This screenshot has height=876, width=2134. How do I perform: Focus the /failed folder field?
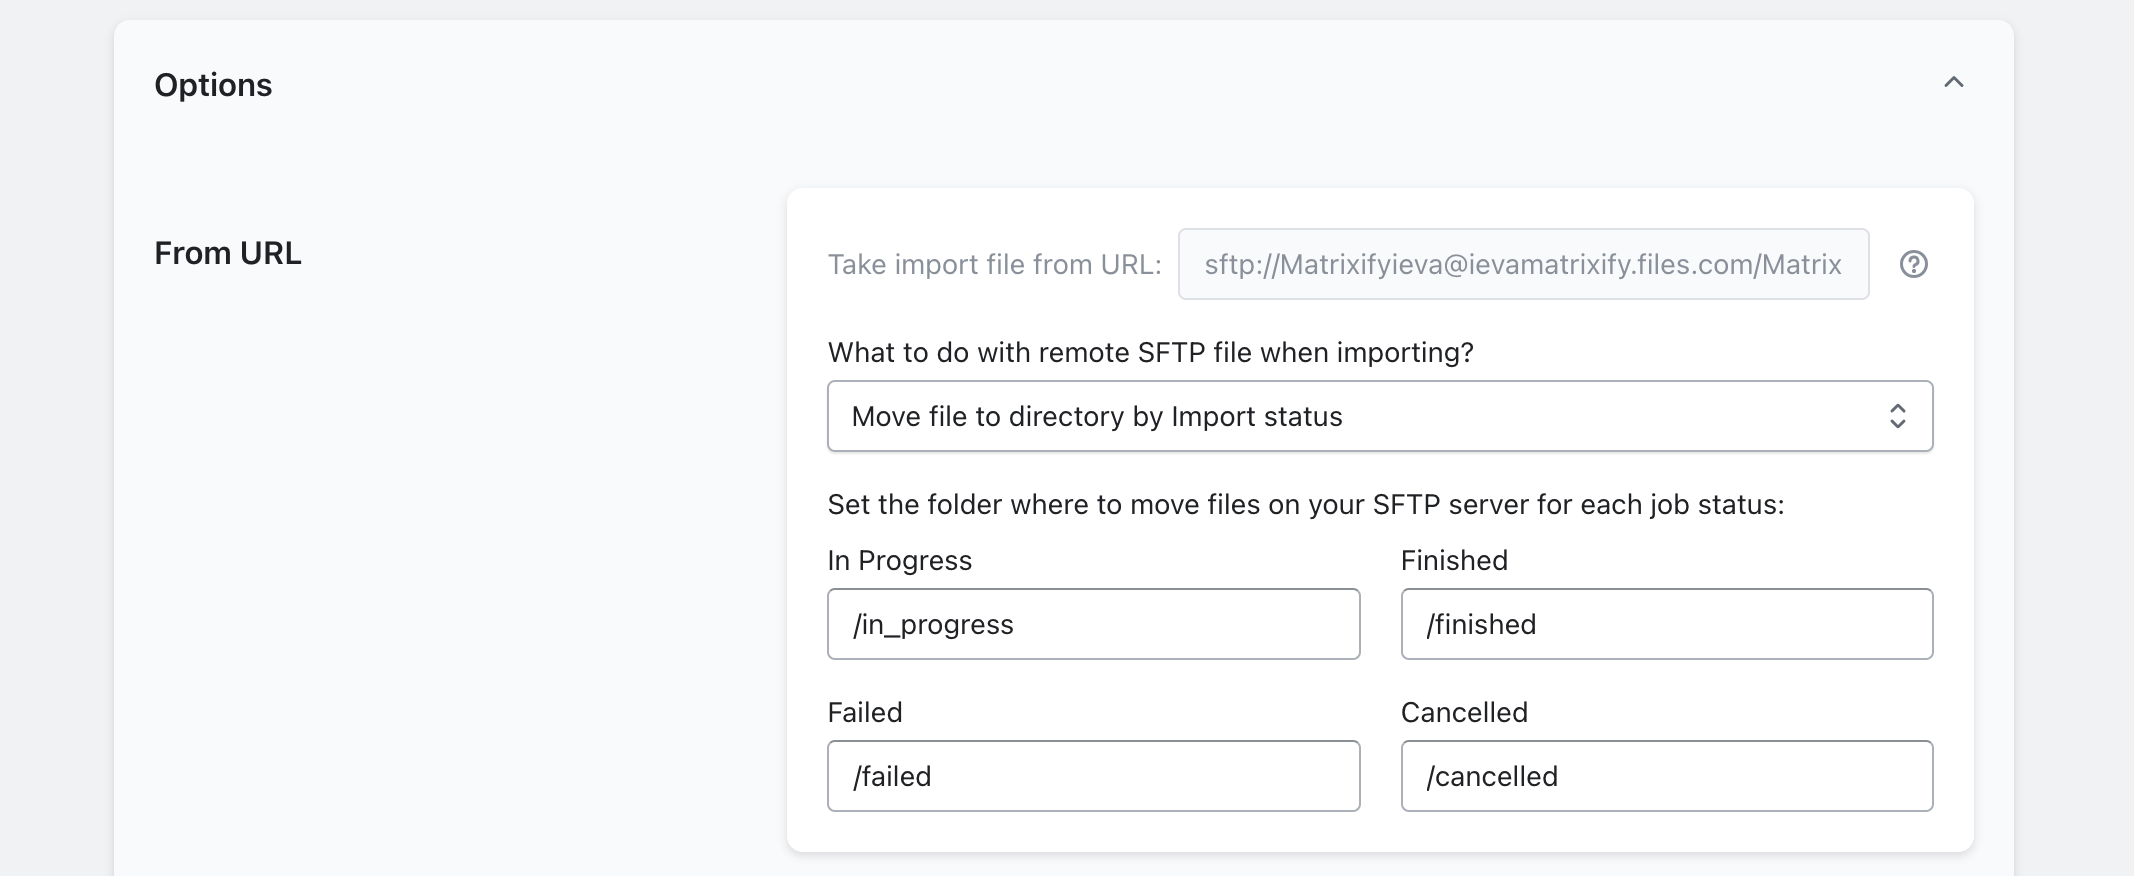pos(1093,776)
